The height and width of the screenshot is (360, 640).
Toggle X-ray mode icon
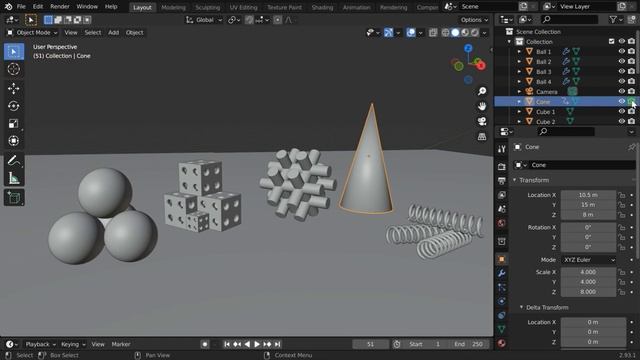click(x=433, y=33)
